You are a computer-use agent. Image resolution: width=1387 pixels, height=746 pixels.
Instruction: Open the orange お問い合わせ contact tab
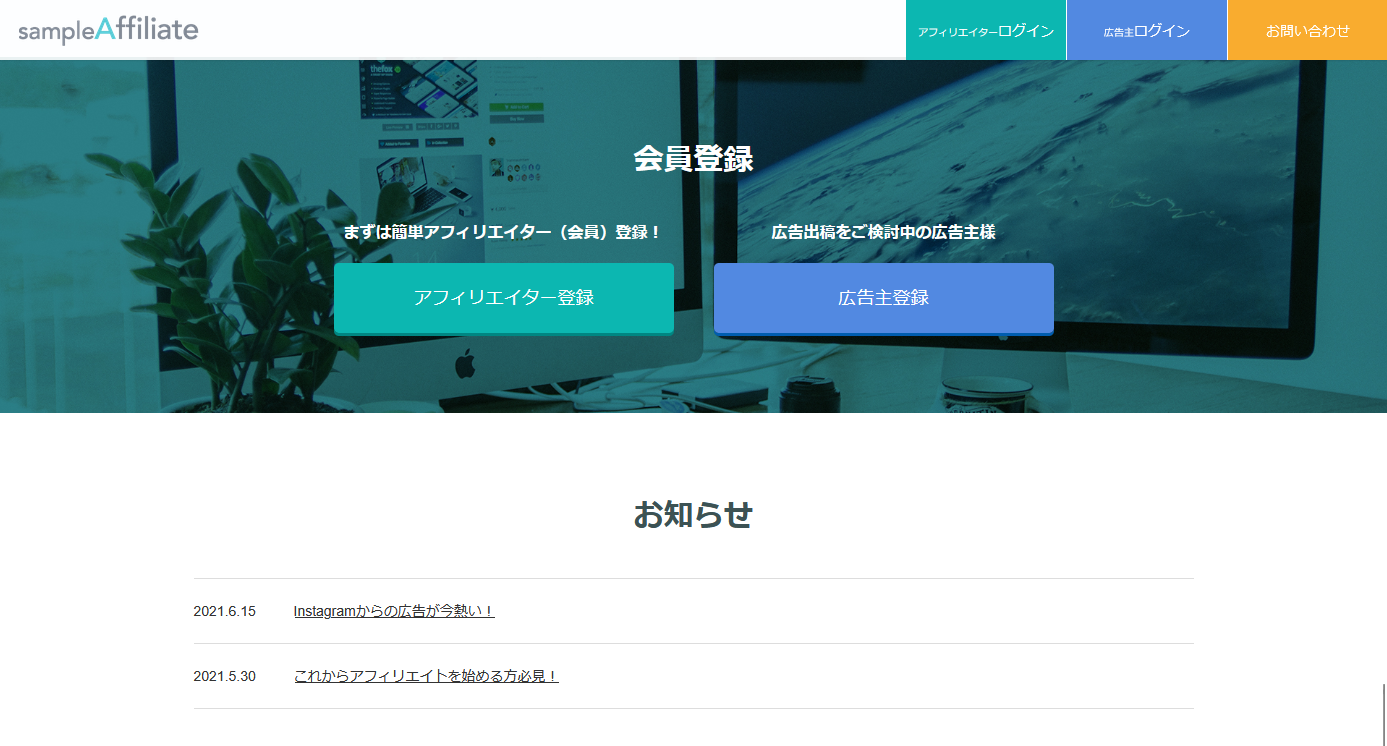pos(1306,30)
